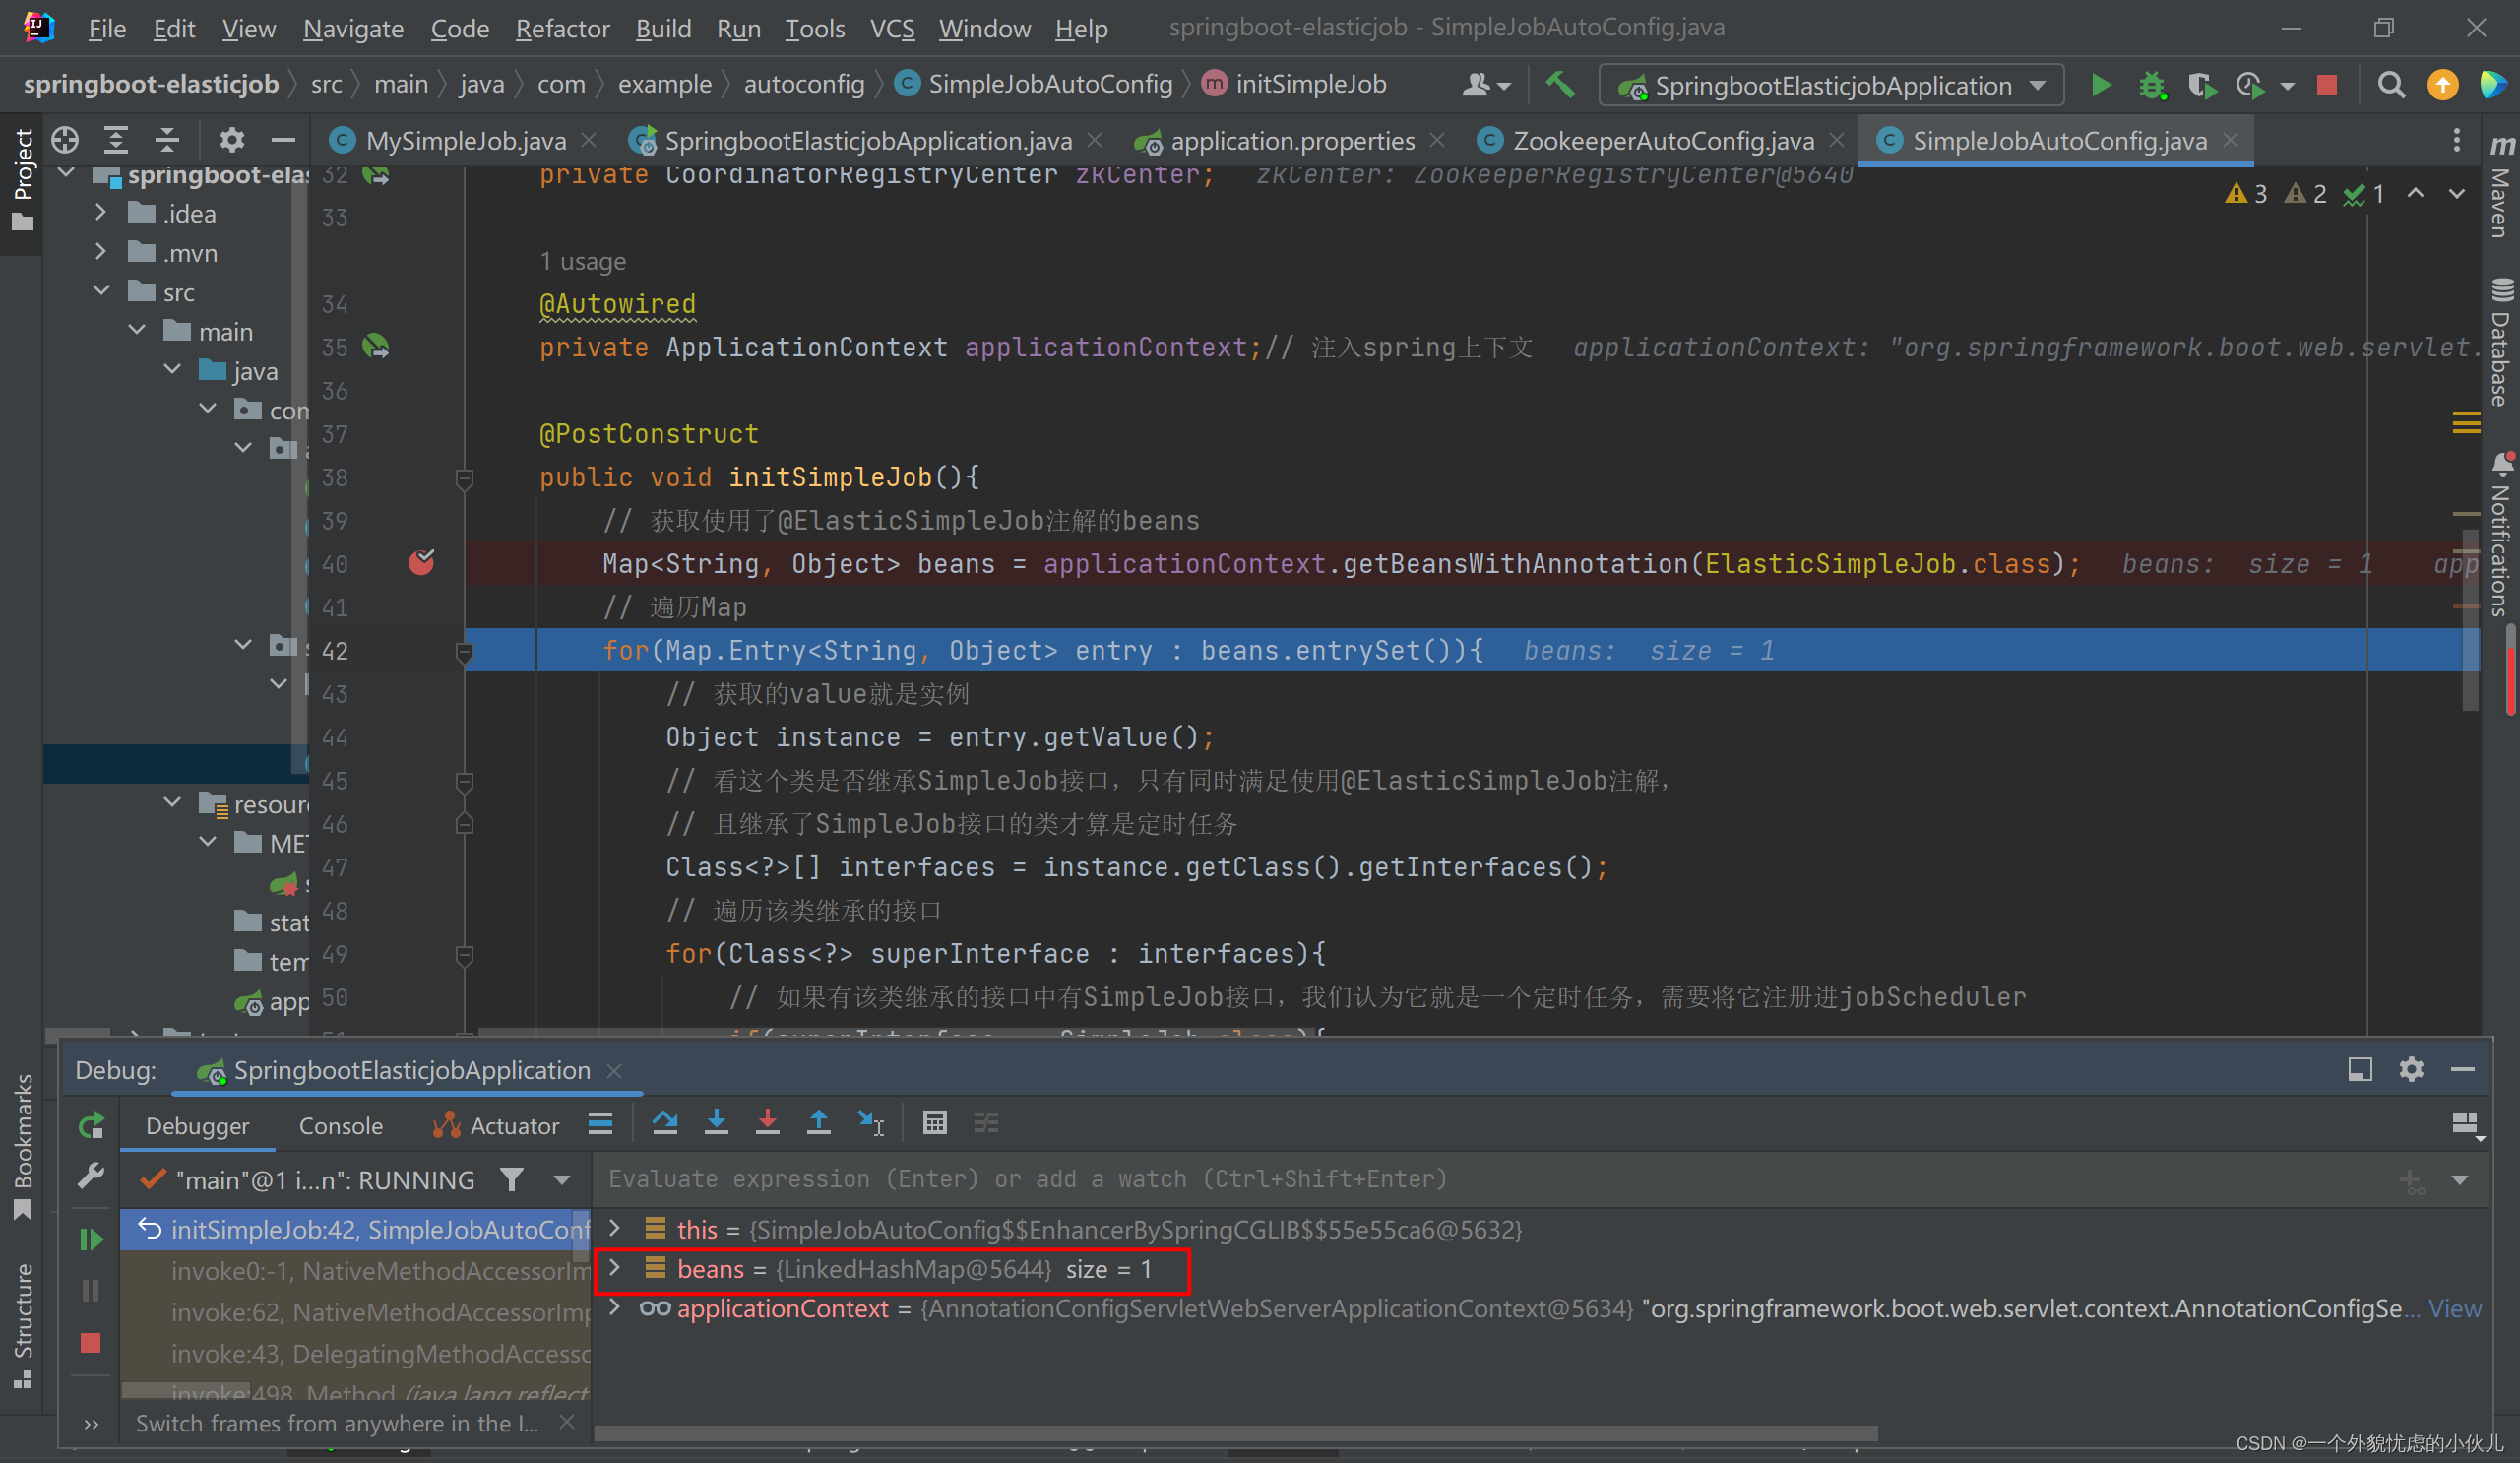
Task: Switch to Console tab in debugger
Action: click(340, 1126)
